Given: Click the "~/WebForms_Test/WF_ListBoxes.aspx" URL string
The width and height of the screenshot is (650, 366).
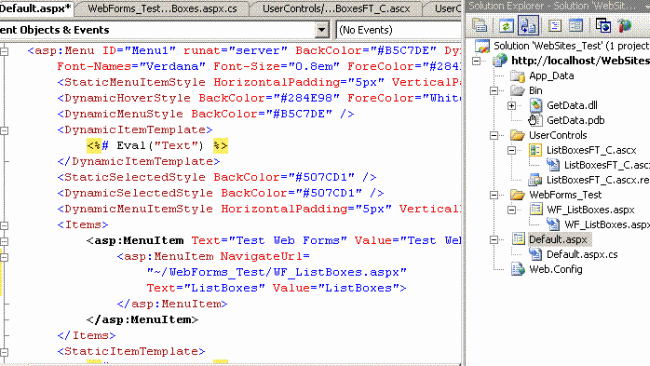Looking at the screenshot, I should point(276,272).
